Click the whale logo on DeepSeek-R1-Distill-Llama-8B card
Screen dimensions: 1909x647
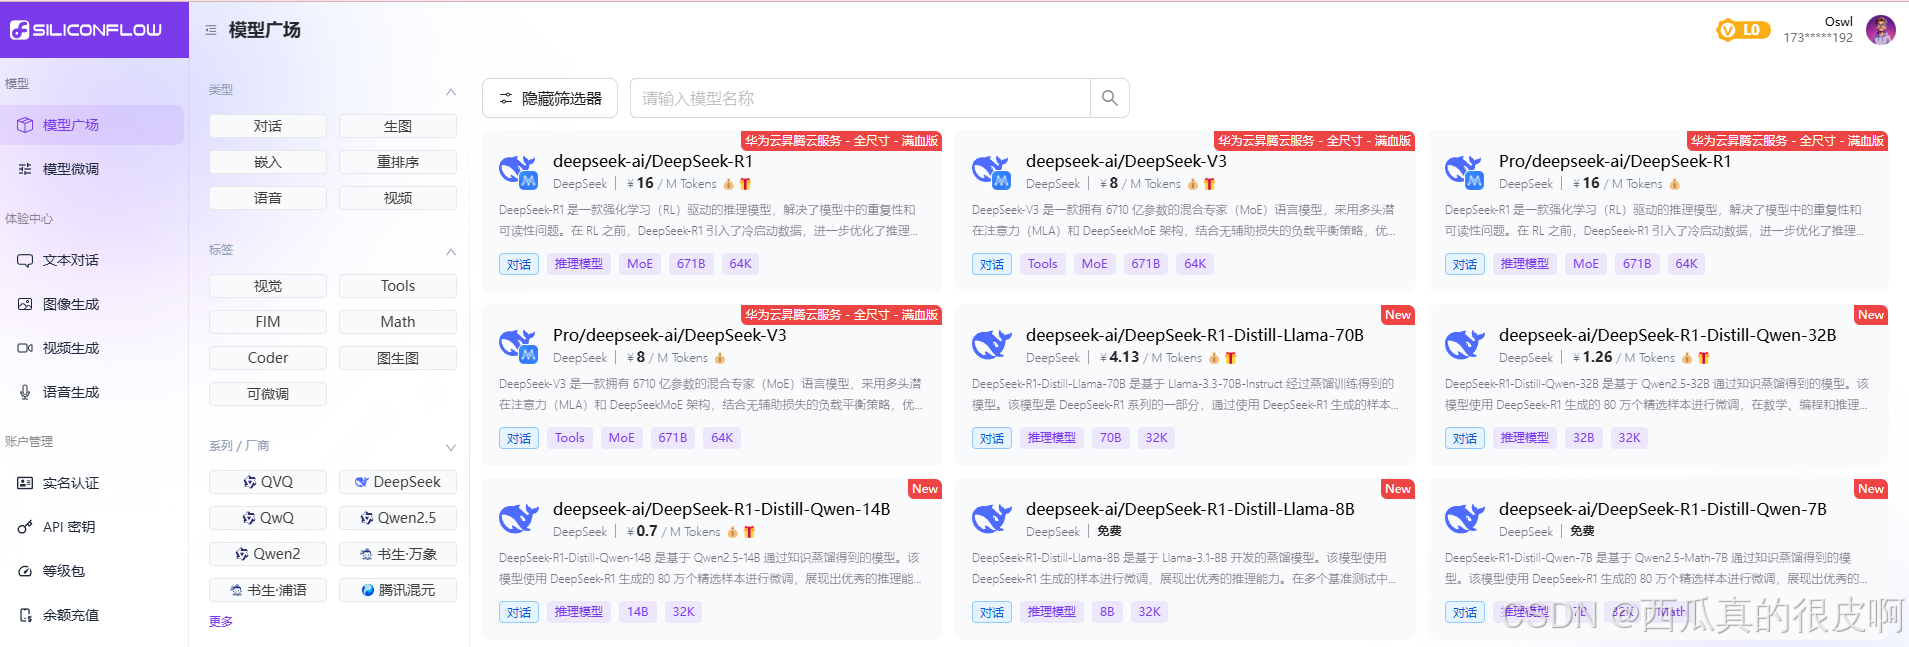coord(992,519)
